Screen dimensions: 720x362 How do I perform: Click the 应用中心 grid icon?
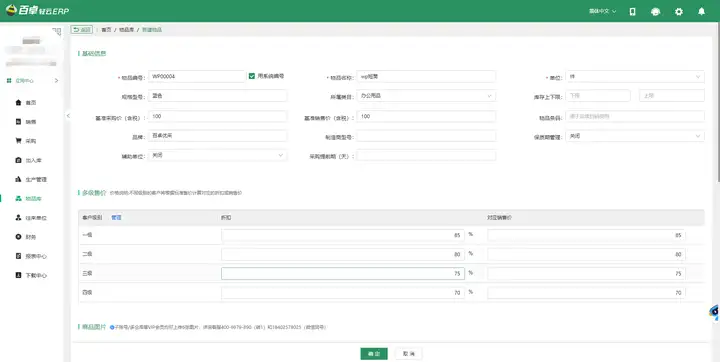(9, 80)
